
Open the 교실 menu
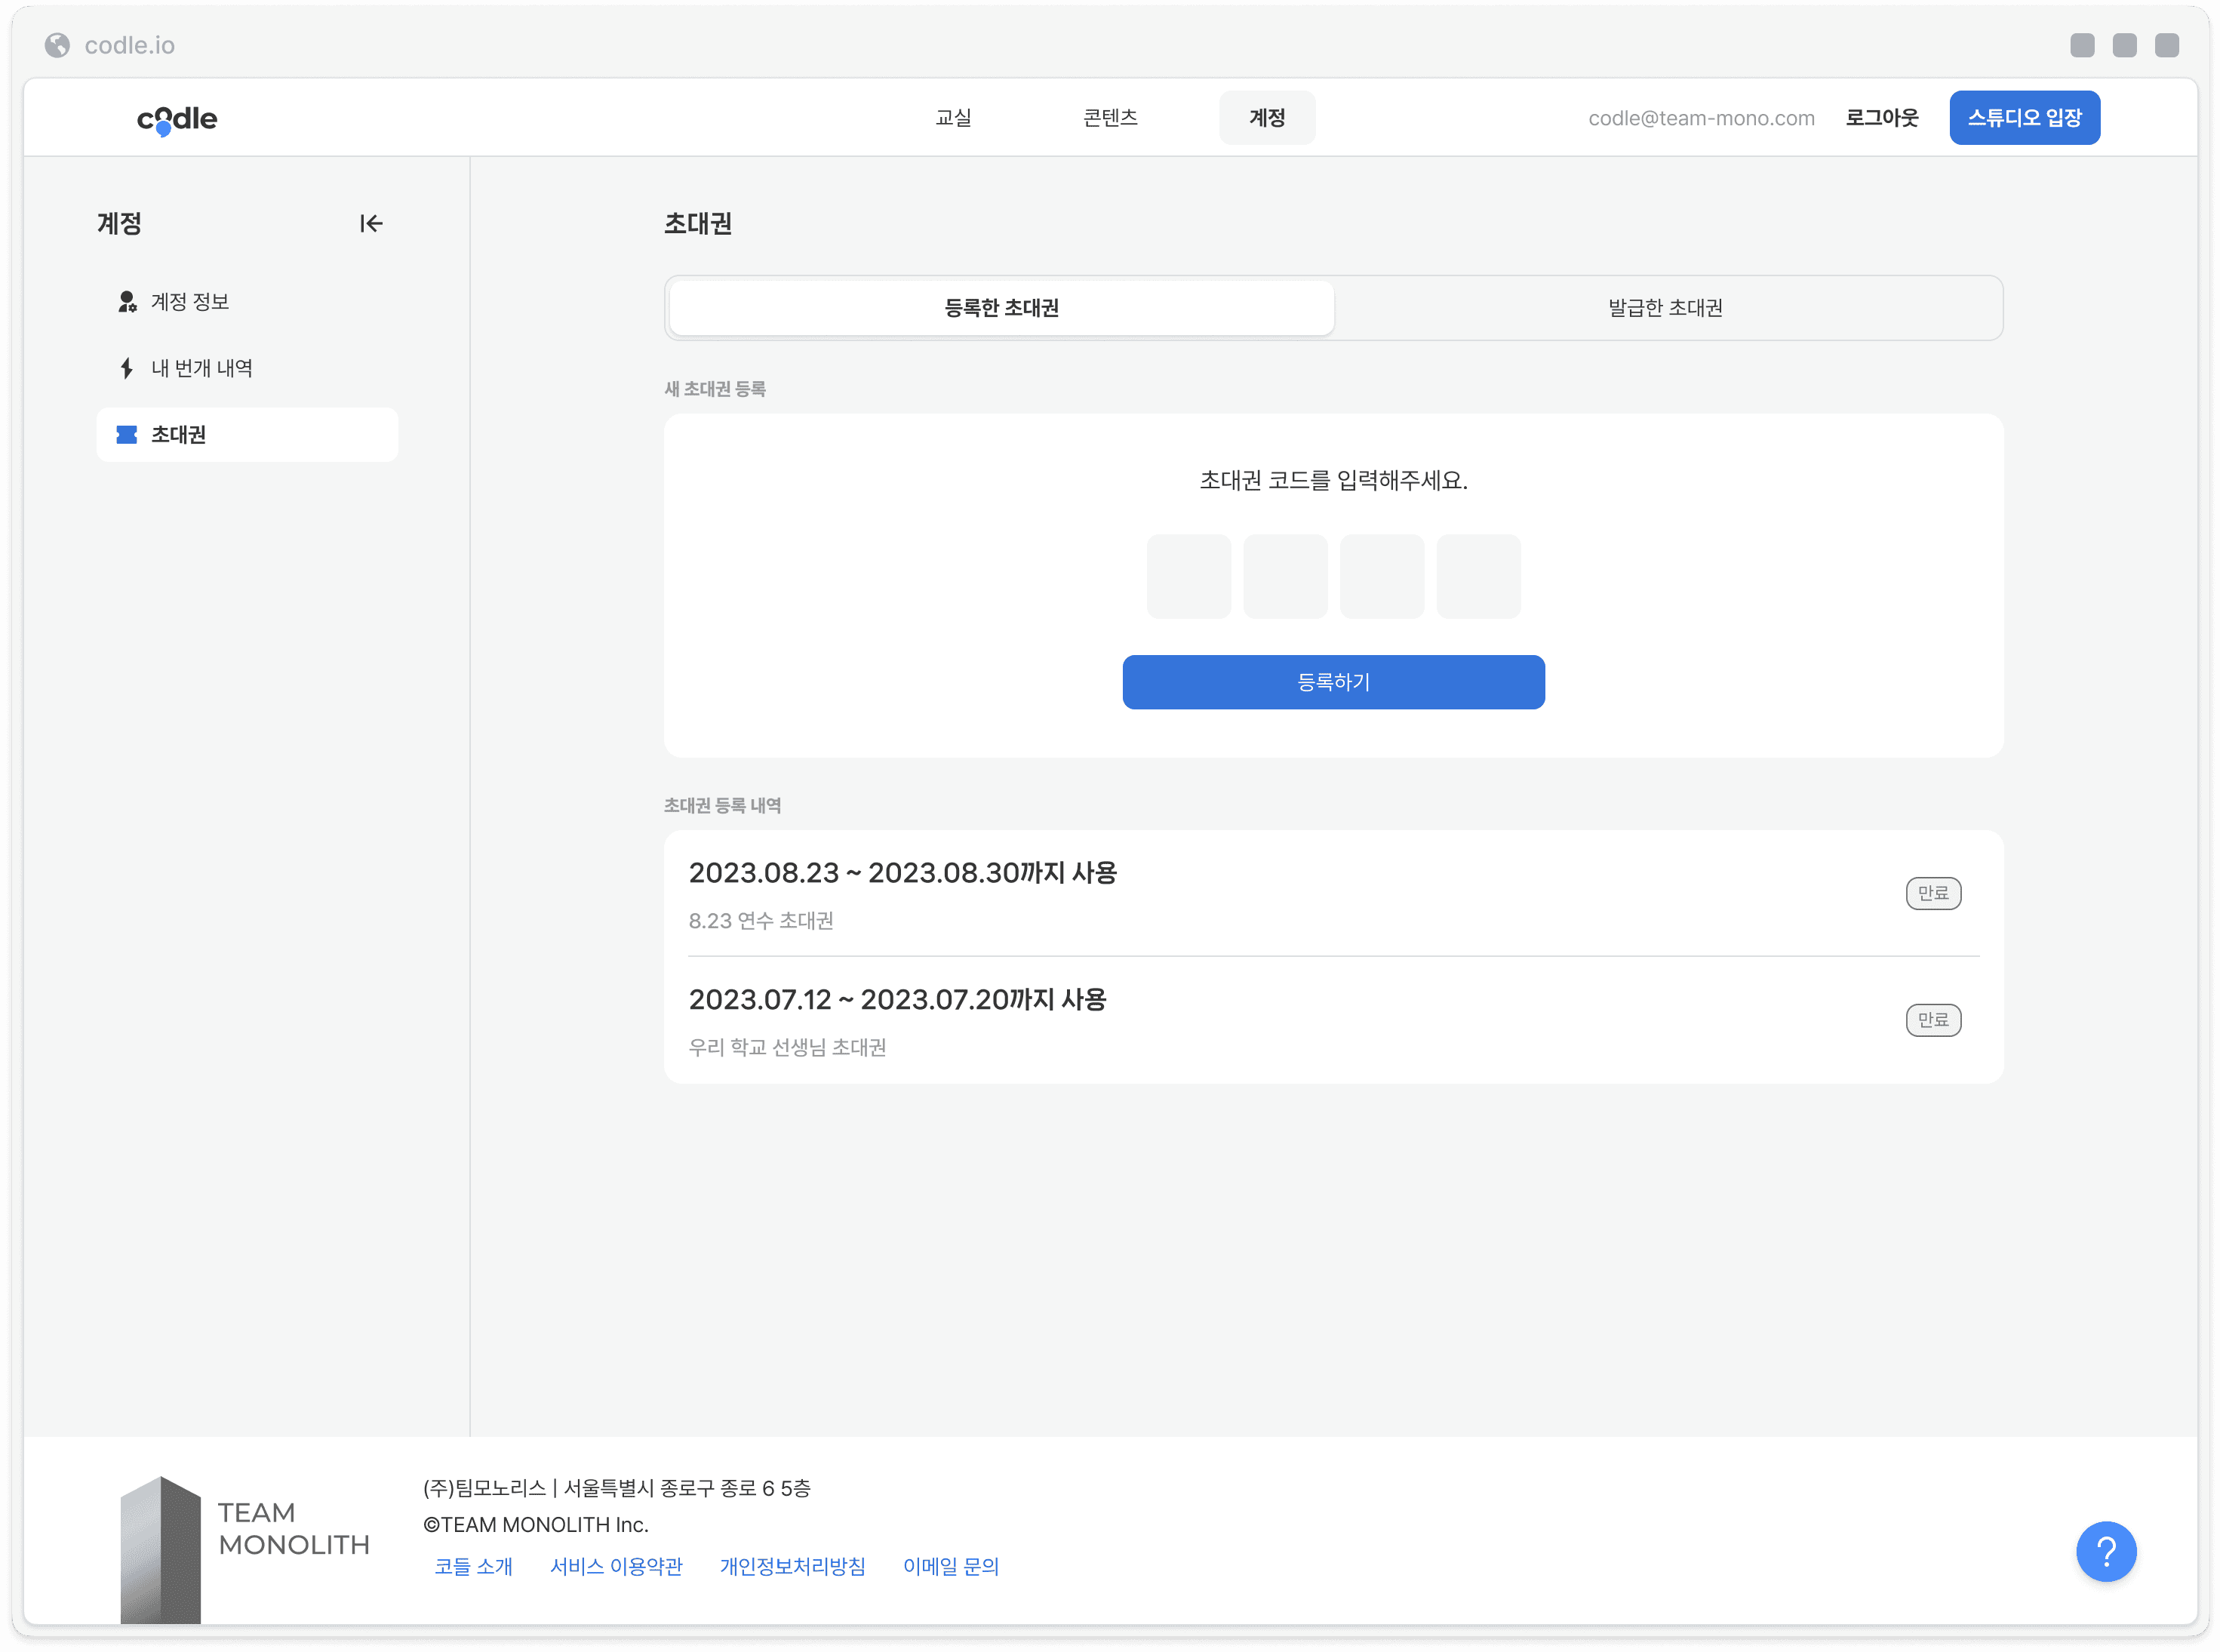(953, 118)
